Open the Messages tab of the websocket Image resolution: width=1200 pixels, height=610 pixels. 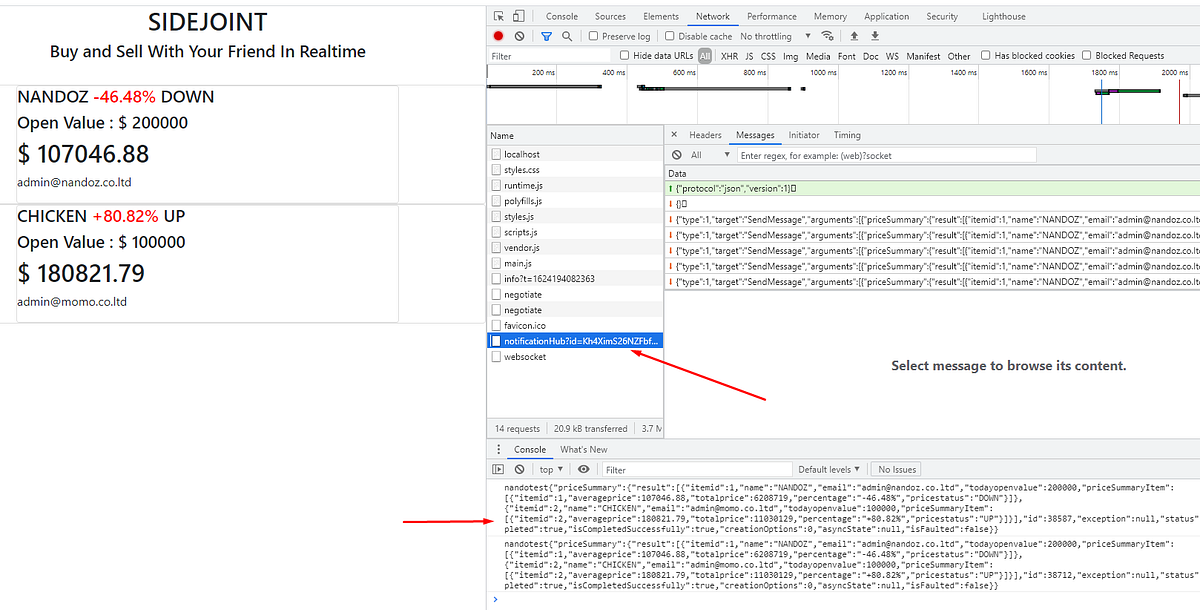(755, 134)
